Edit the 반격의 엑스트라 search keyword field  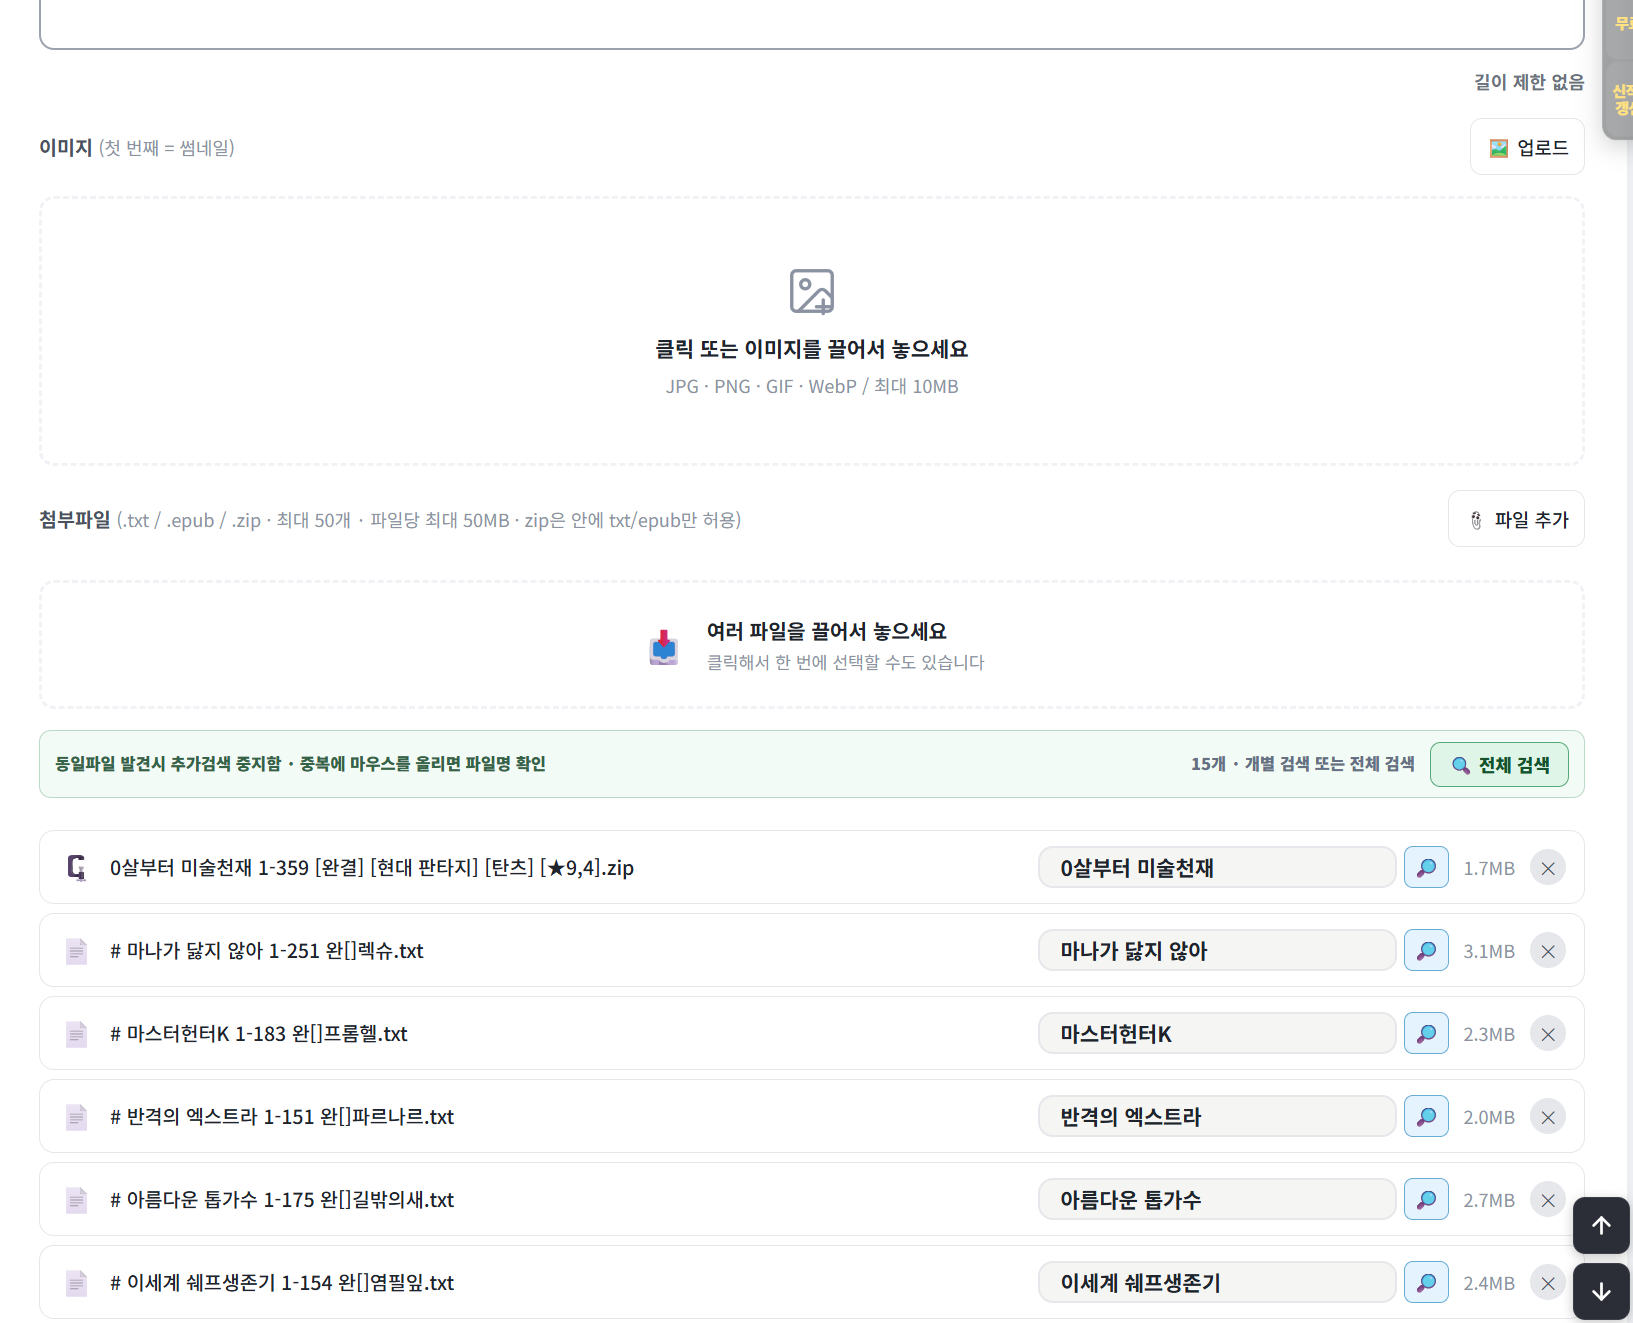tap(1217, 1117)
